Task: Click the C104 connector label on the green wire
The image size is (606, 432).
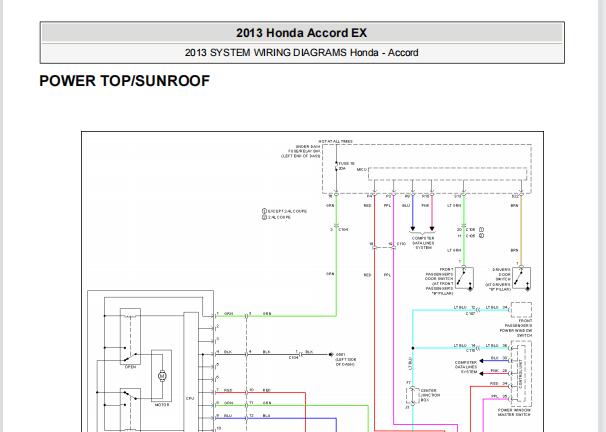Action: [x=343, y=230]
